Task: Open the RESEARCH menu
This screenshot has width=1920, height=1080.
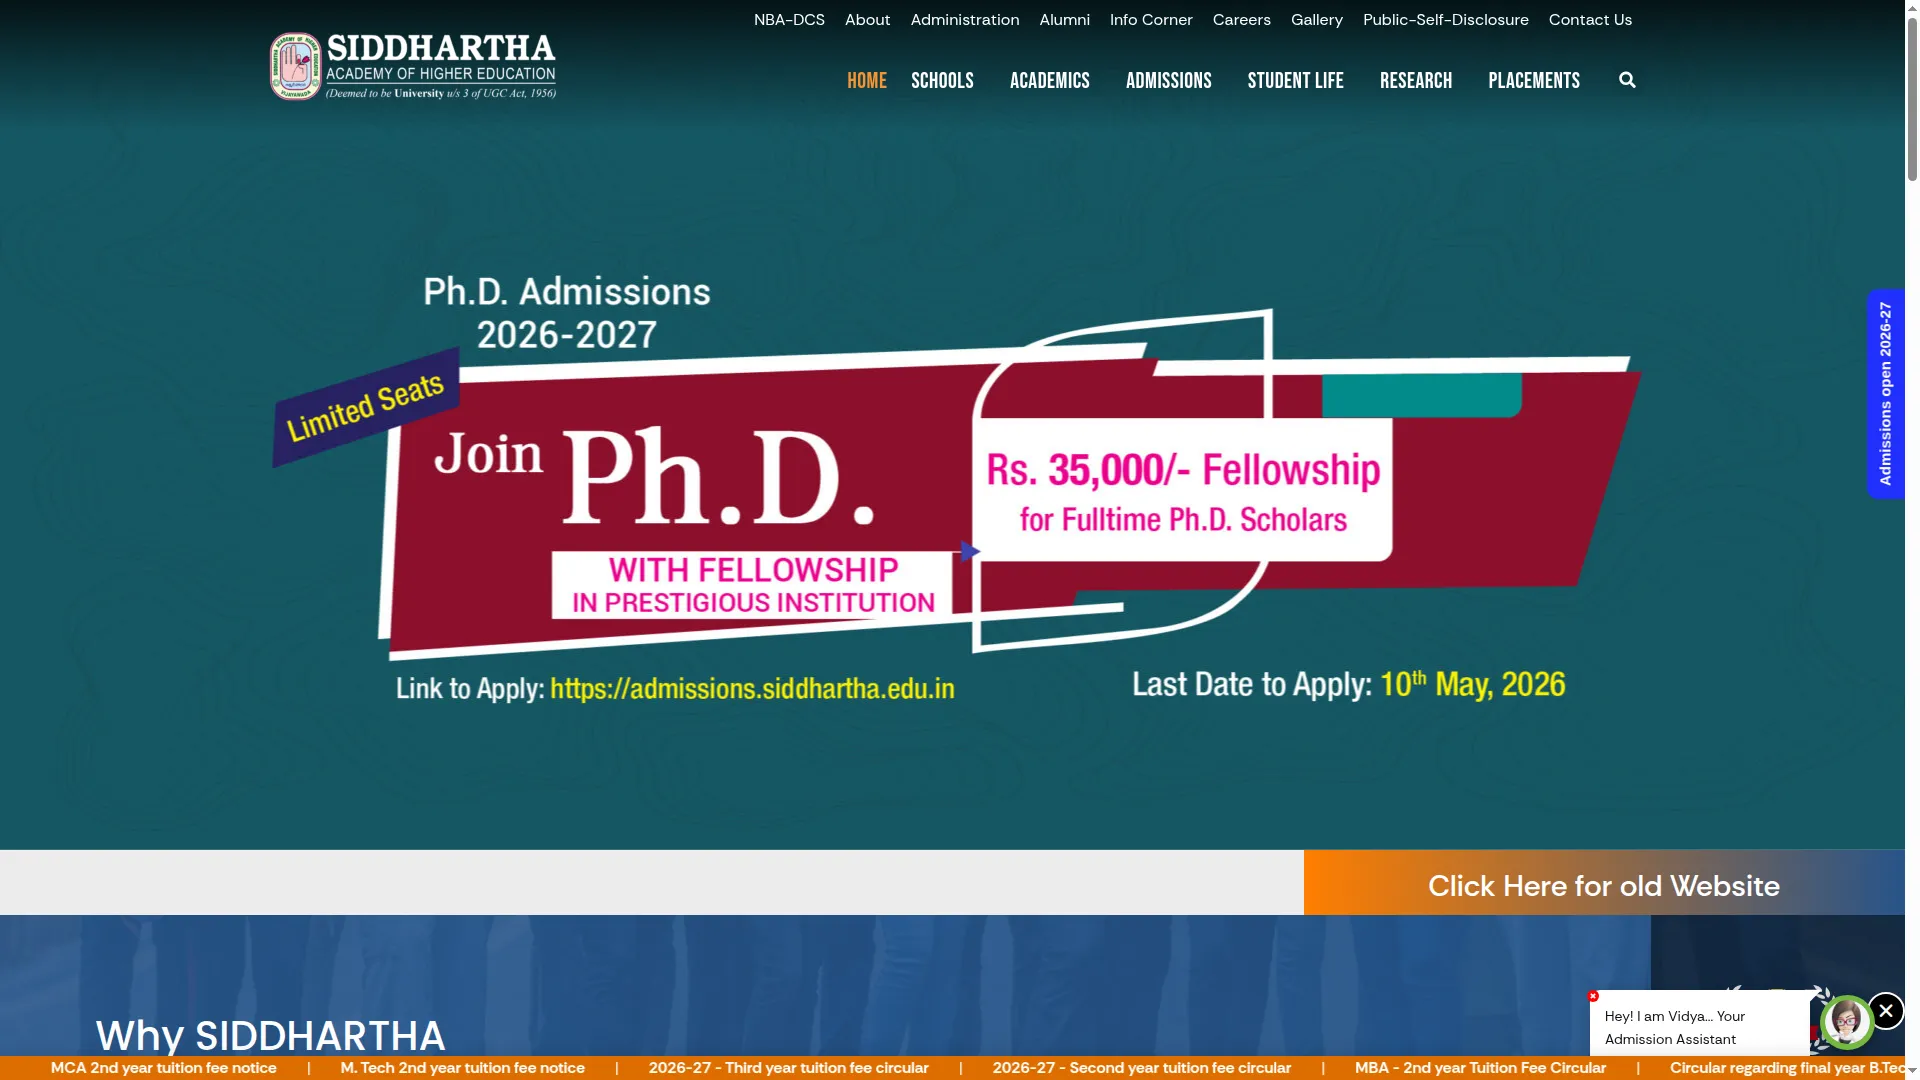Action: pyautogui.click(x=1415, y=81)
